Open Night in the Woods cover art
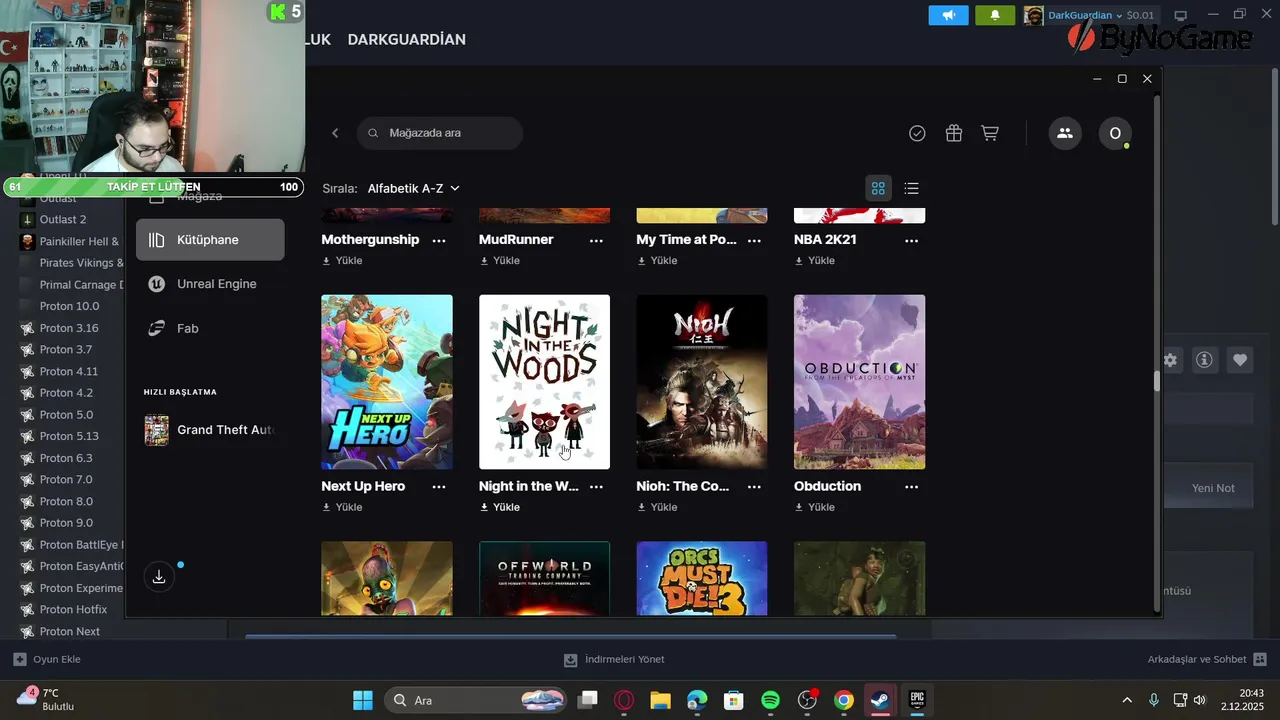The width and height of the screenshot is (1280, 720). pos(544,382)
